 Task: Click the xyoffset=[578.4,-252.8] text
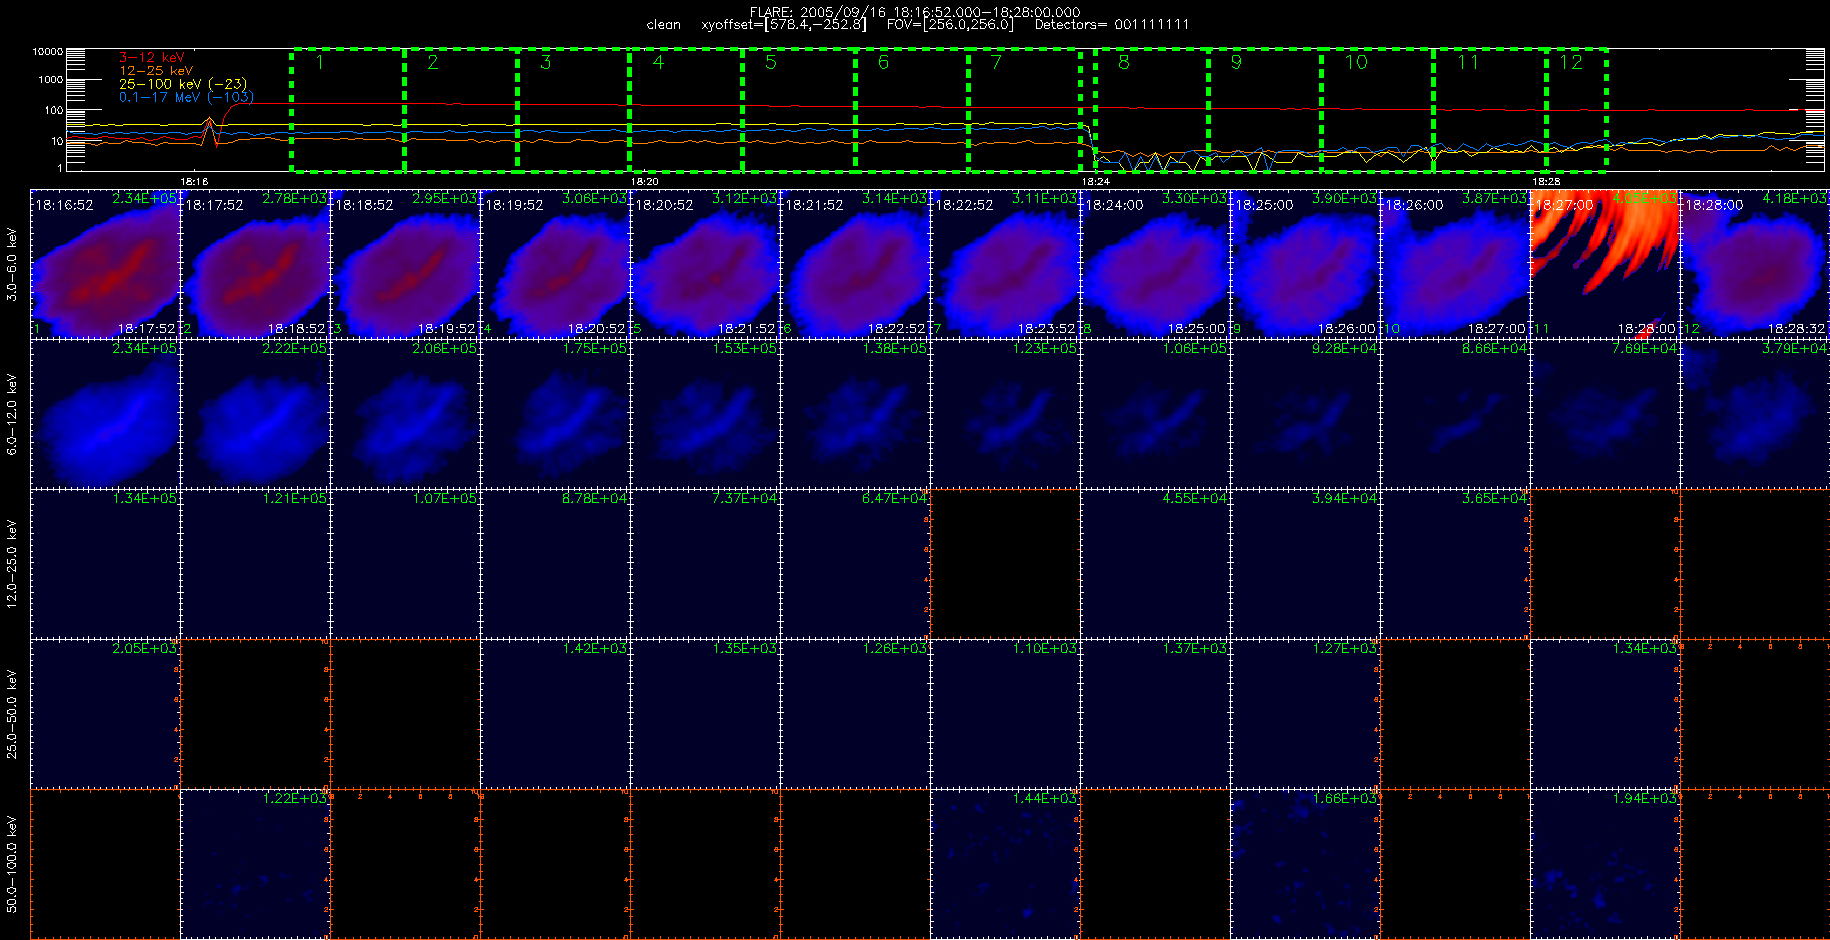[784, 25]
